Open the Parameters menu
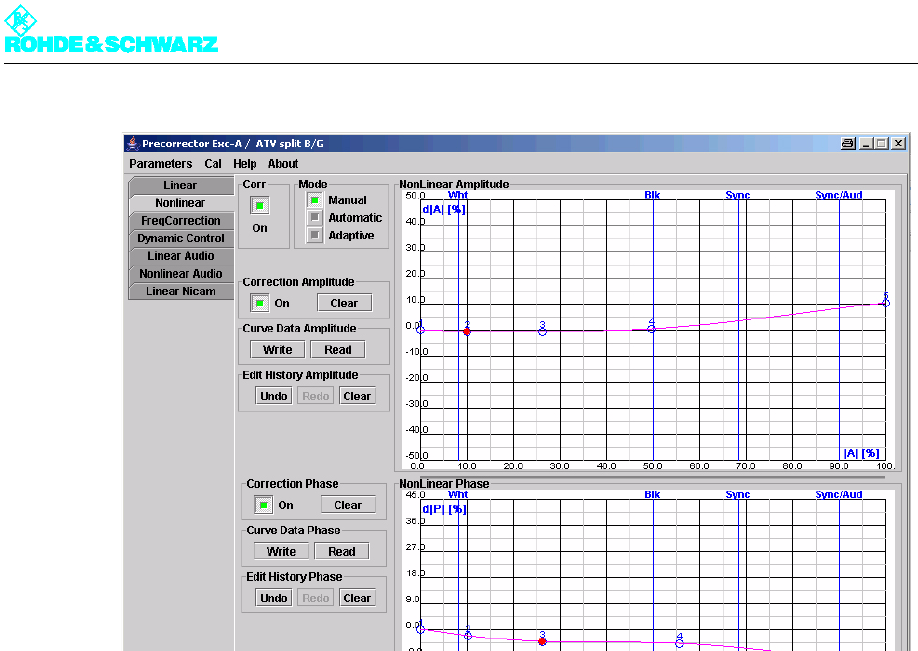The image size is (918, 651). tap(160, 164)
